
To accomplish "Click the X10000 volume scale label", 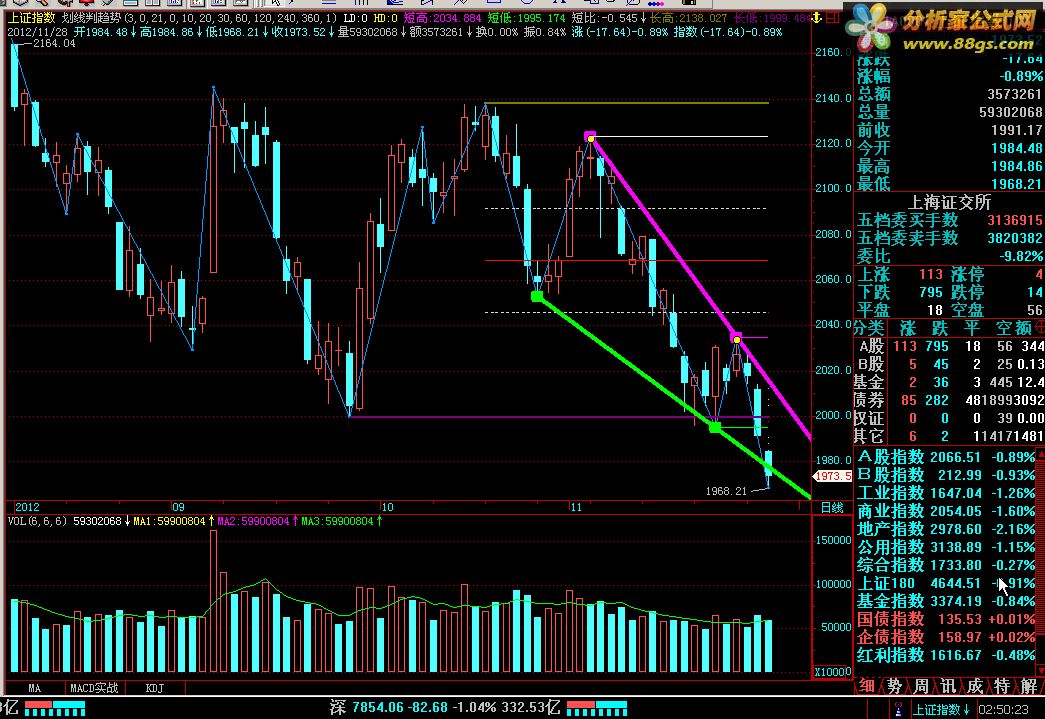I will [x=832, y=672].
